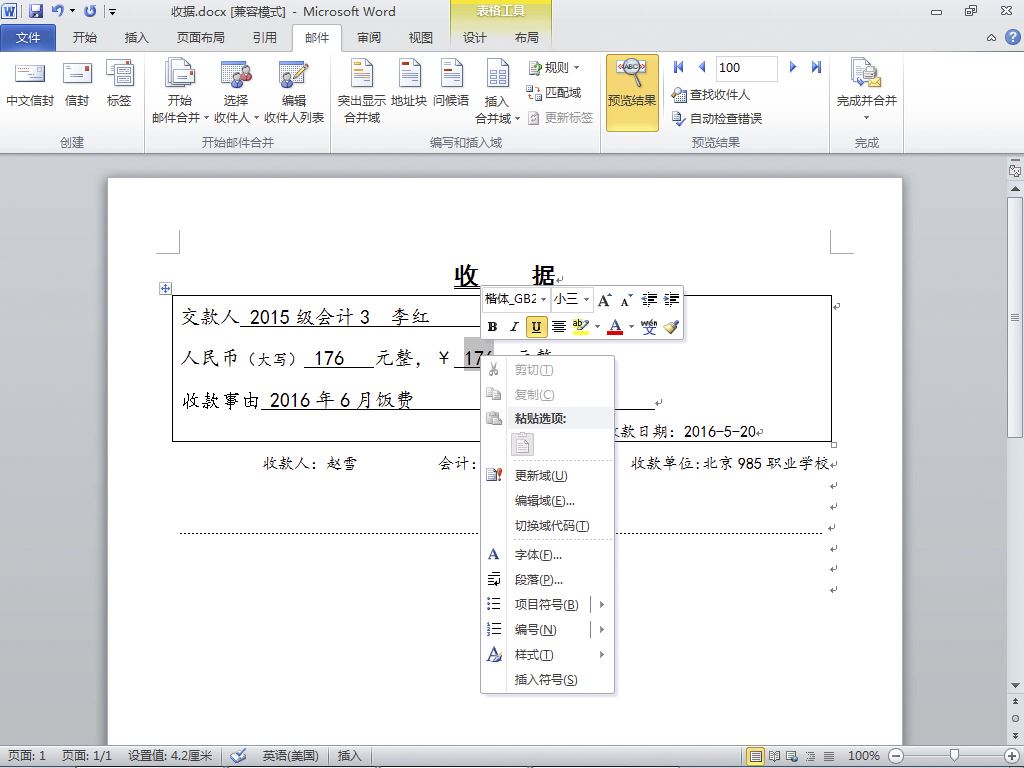This screenshot has width=1024, height=768.
Task: Click Edit Recipient List (编辑收件人列表)
Action: point(294,91)
